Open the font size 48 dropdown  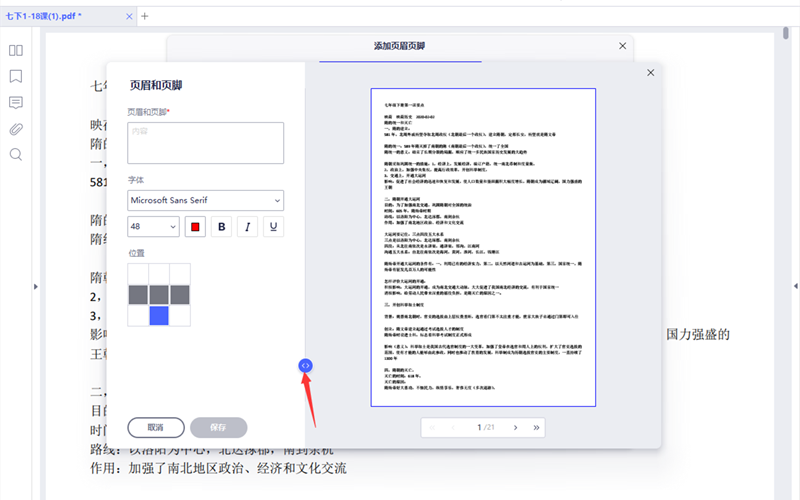pos(153,227)
